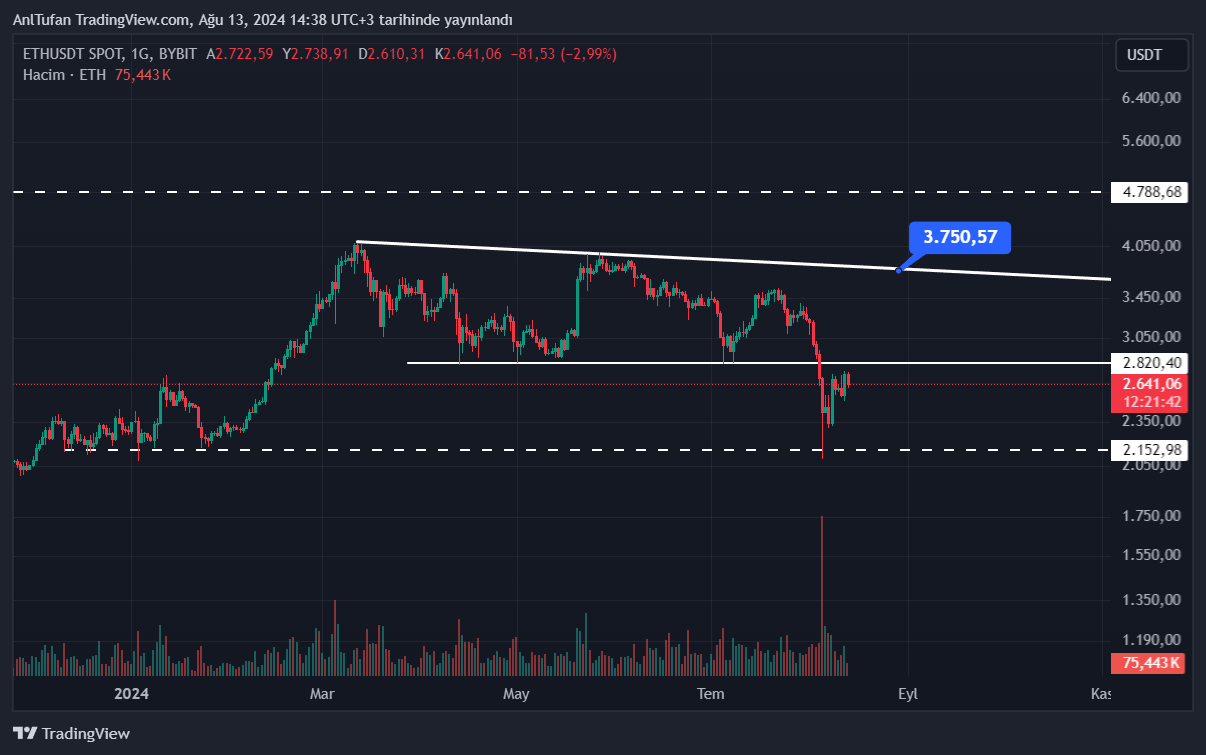
Task: Click the blue anchor dot on trendline
Action: pos(899,269)
